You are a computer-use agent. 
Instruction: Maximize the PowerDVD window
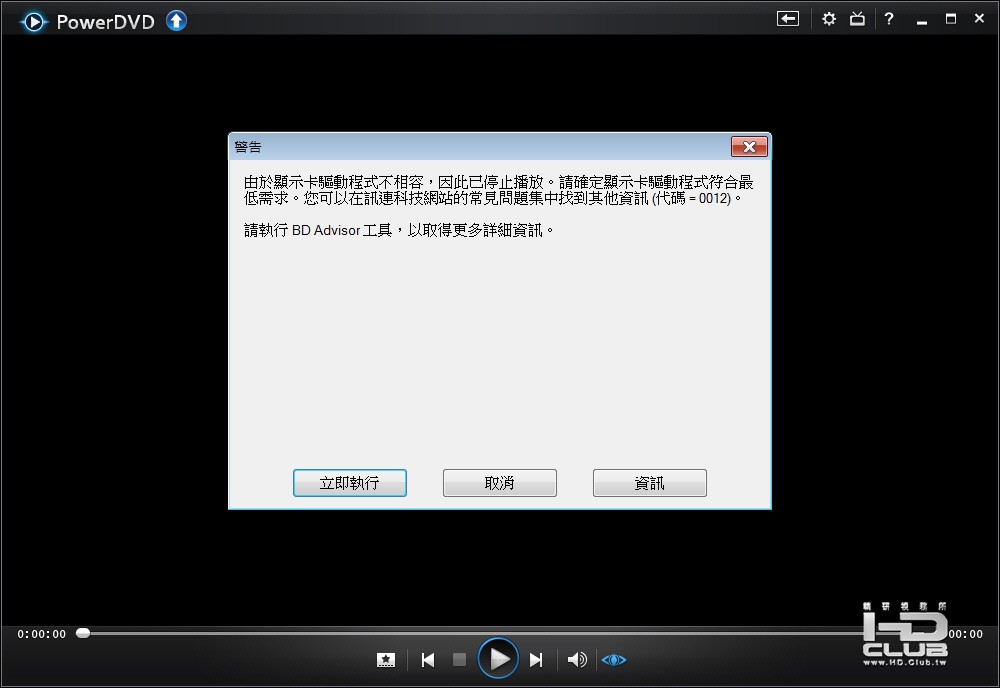(x=951, y=19)
